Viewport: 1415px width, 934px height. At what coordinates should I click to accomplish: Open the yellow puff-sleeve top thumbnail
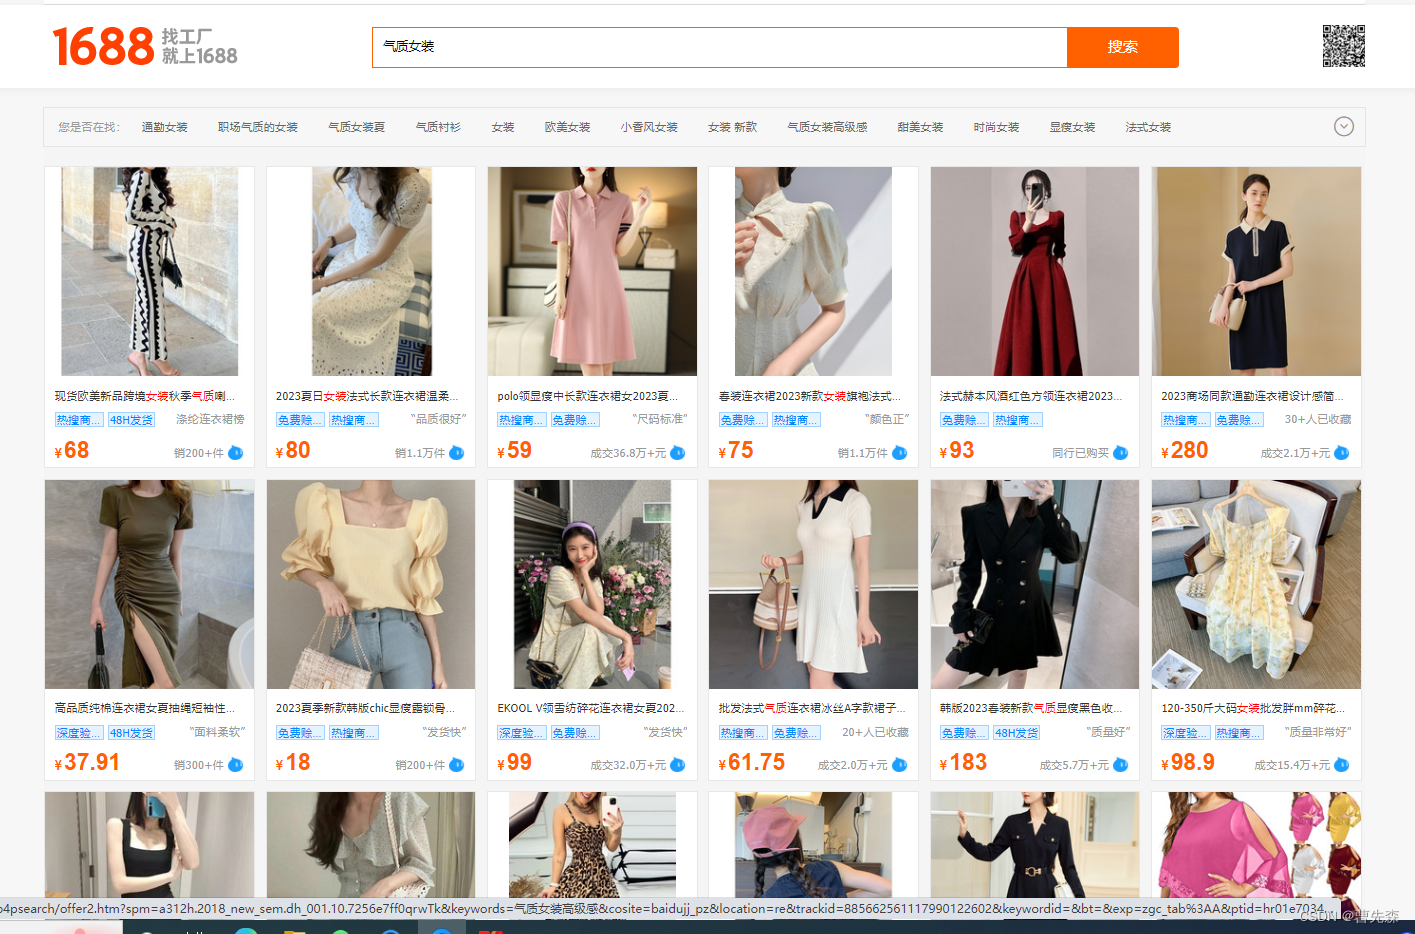coord(371,584)
